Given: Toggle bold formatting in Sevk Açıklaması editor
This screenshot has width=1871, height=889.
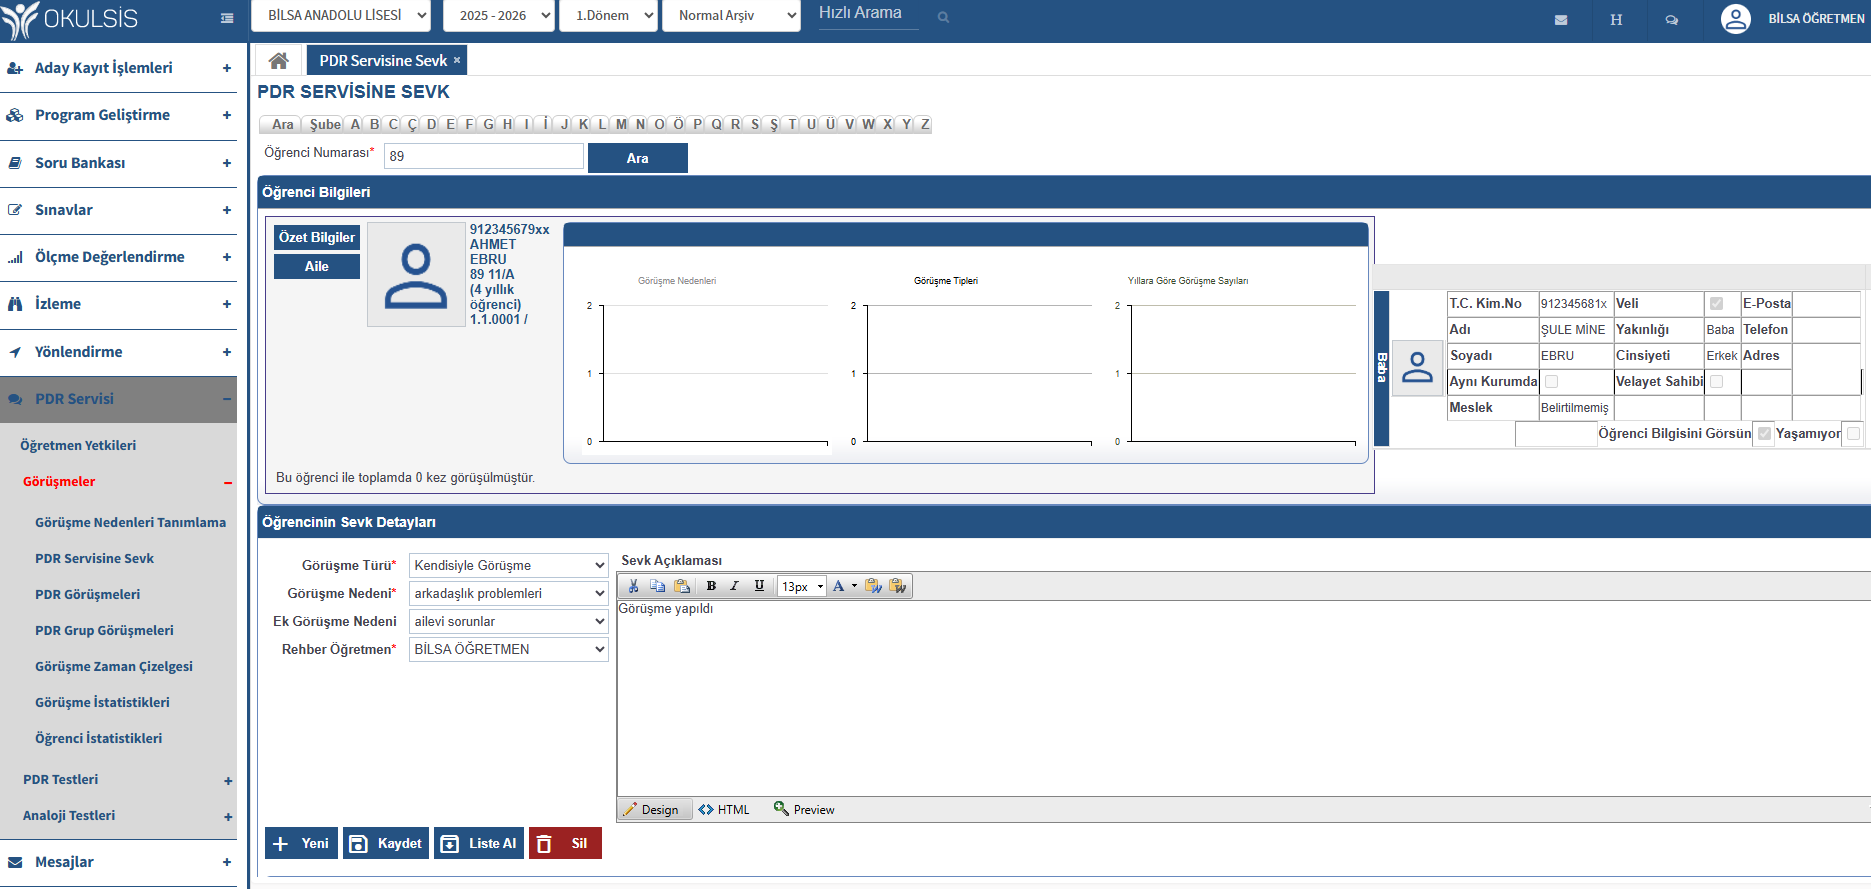Looking at the screenshot, I should [x=711, y=586].
